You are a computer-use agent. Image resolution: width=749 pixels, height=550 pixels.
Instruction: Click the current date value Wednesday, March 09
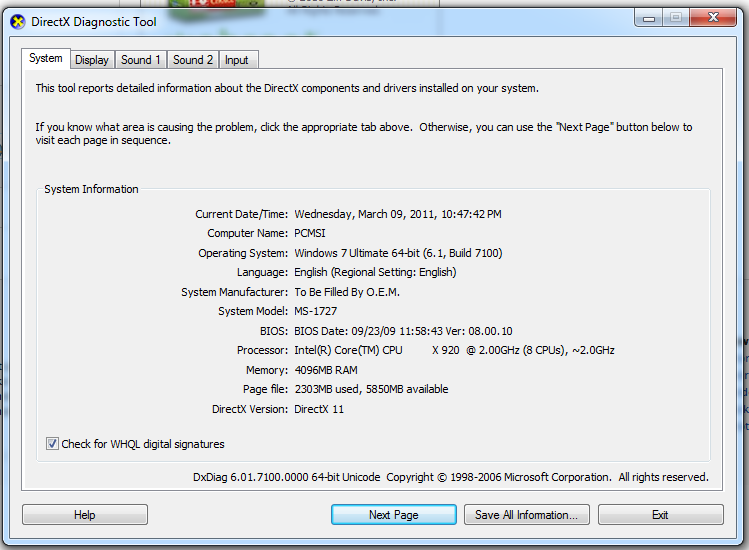click(349, 214)
